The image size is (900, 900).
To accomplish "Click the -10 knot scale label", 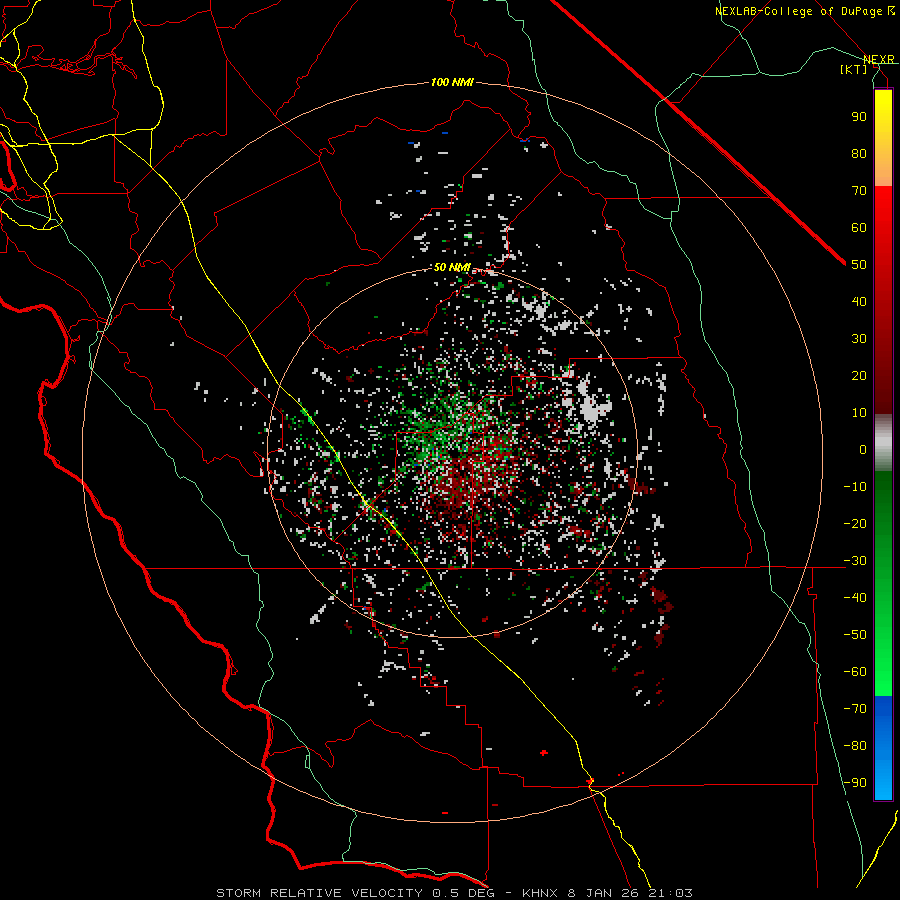I will [x=855, y=487].
